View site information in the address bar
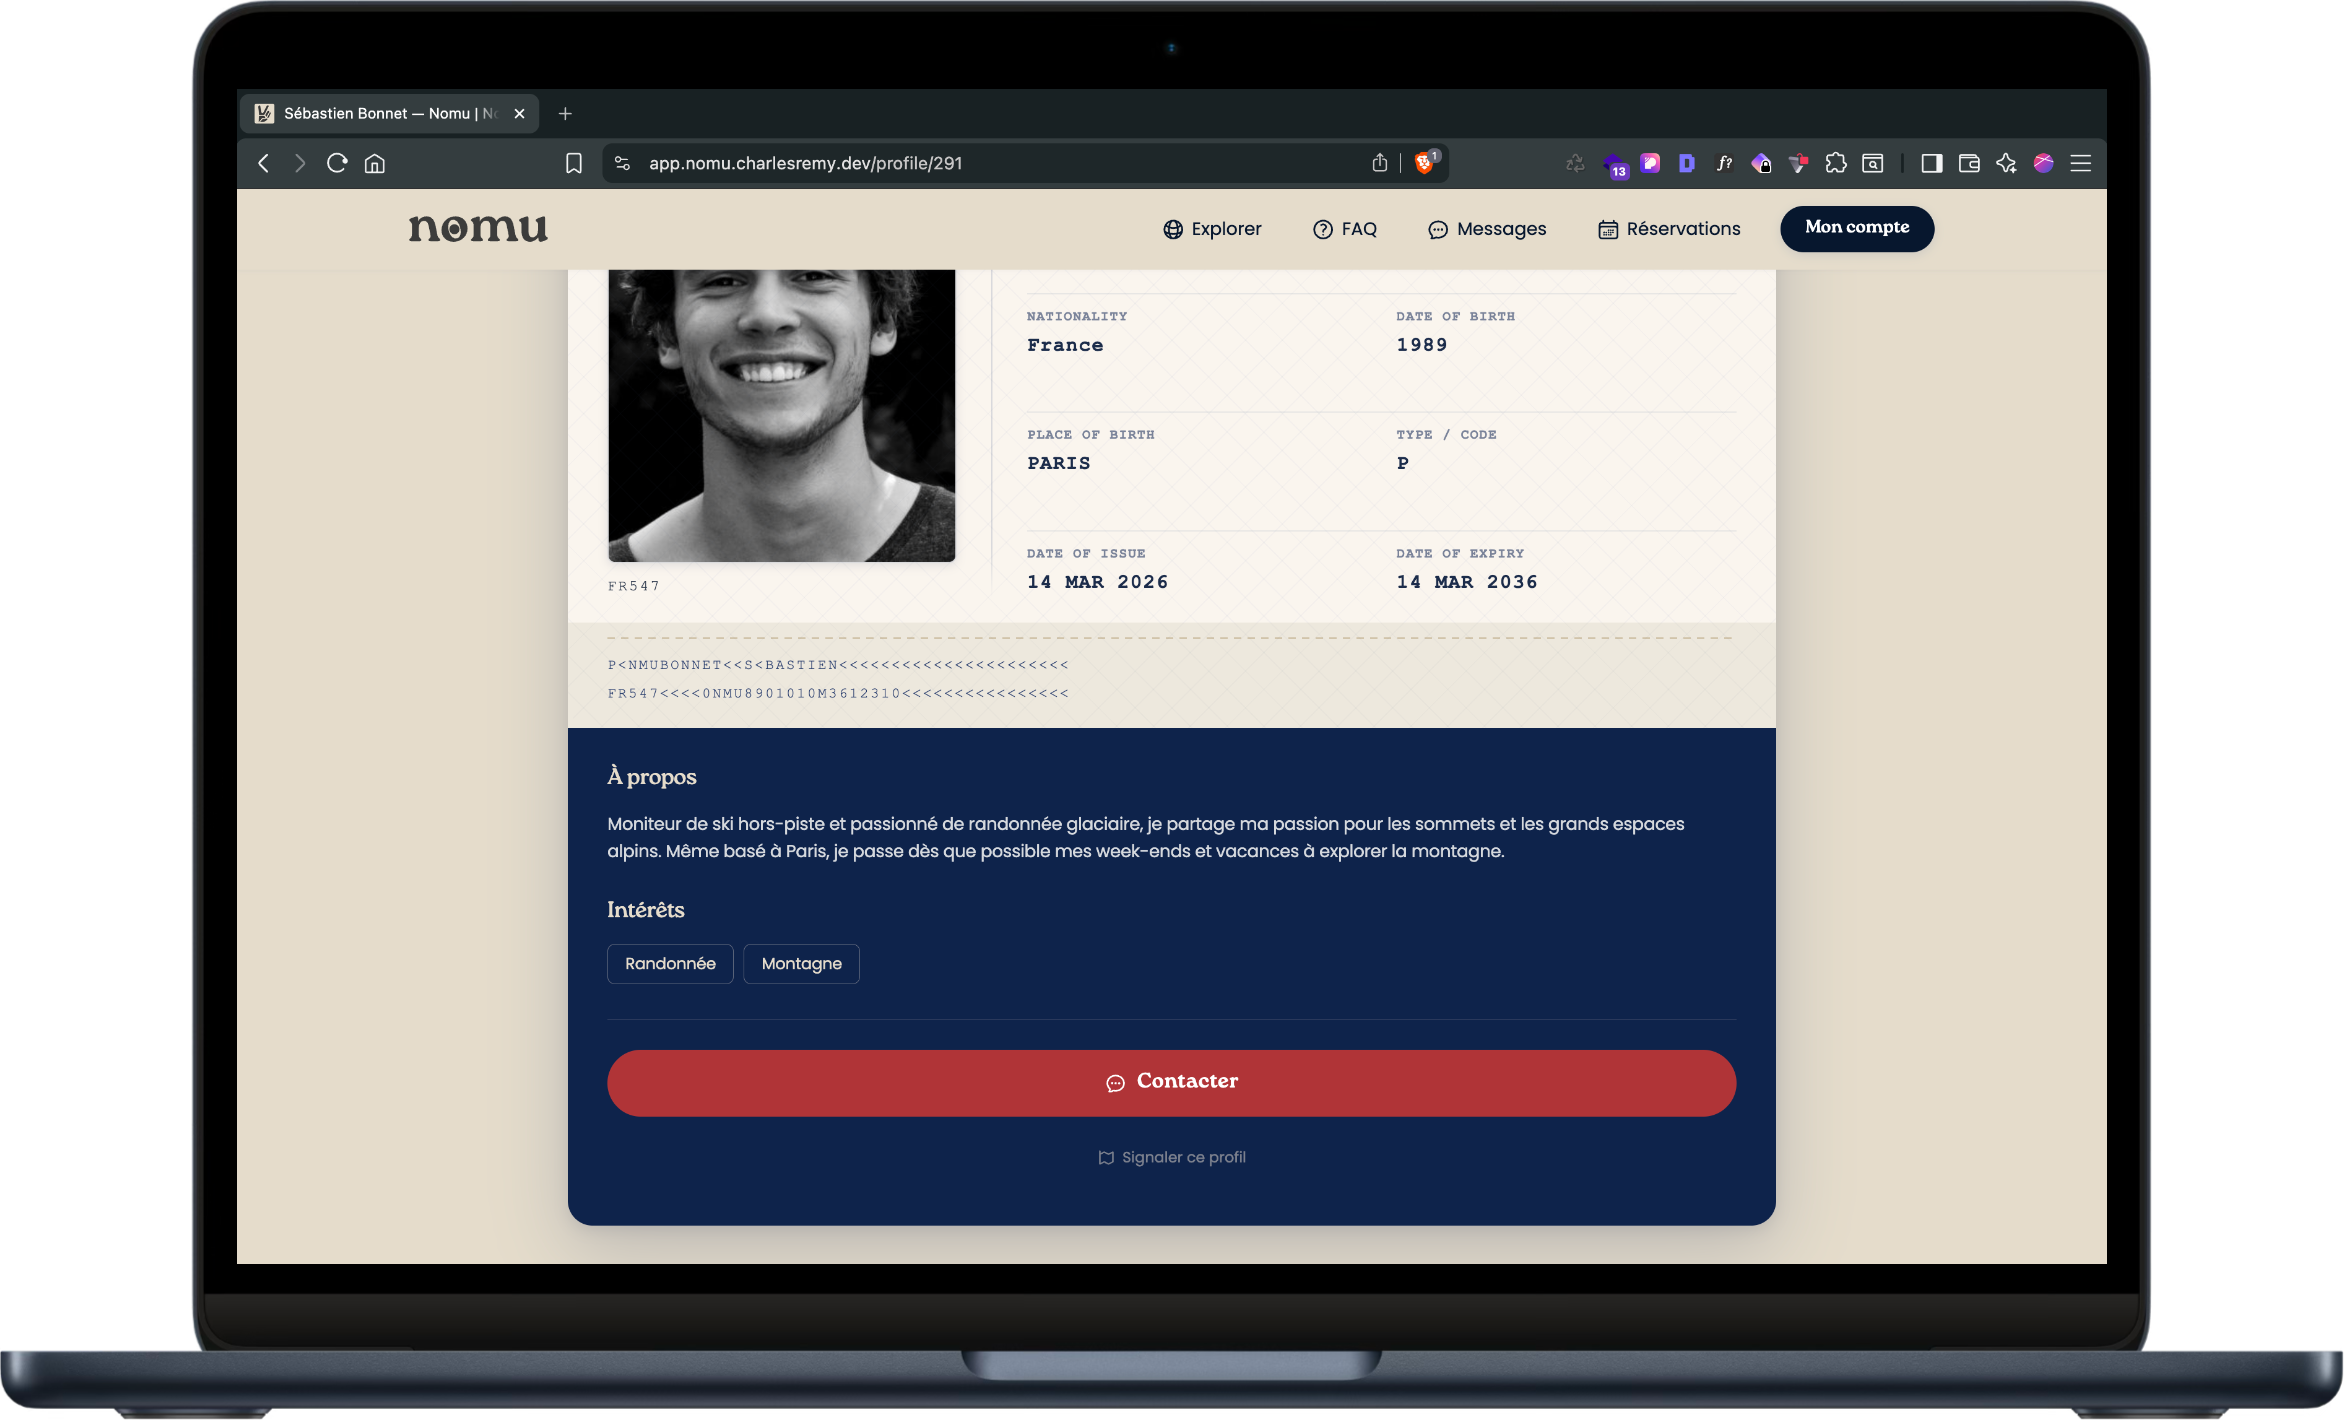The image size is (2344, 1420). (x=622, y=163)
